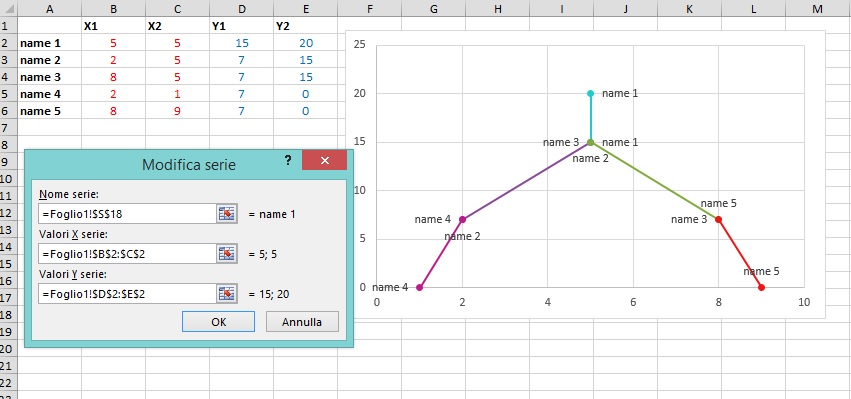The height and width of the screenshot is (399, 851).
Task: Click X2 value 1 in name 4 row
Action: [177, 94]
